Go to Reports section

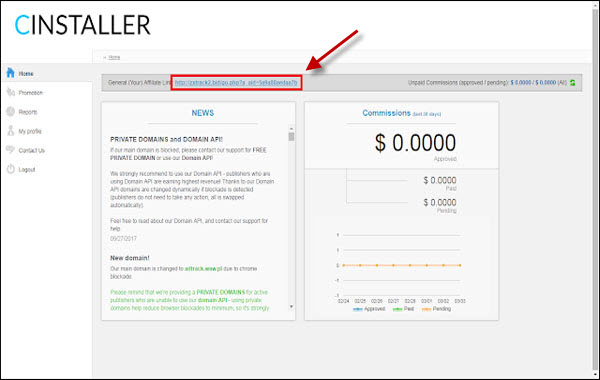click(x=28, y=112)
